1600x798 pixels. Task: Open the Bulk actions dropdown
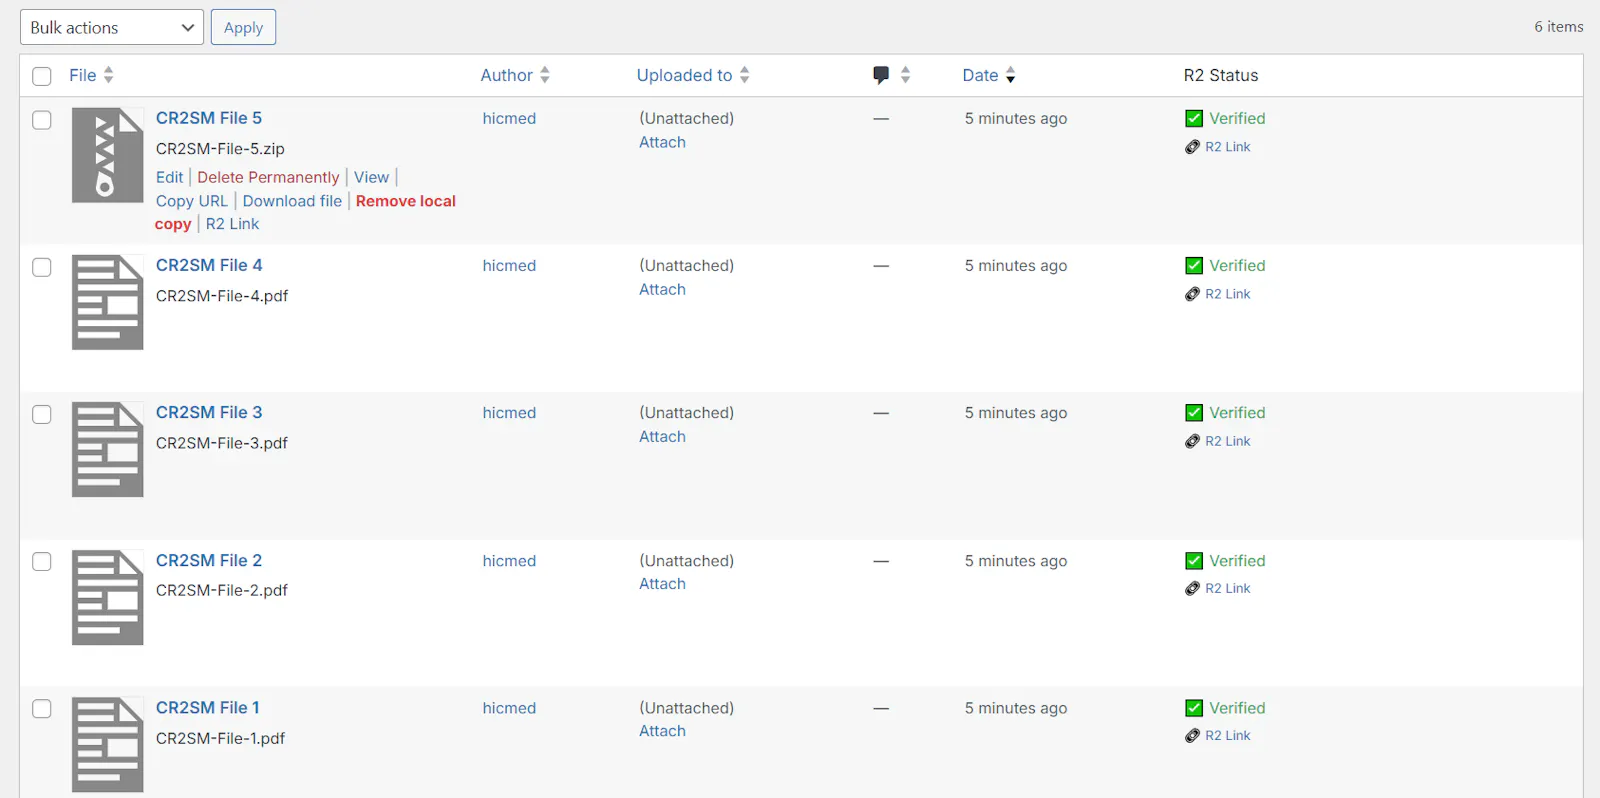pos(112,27)
